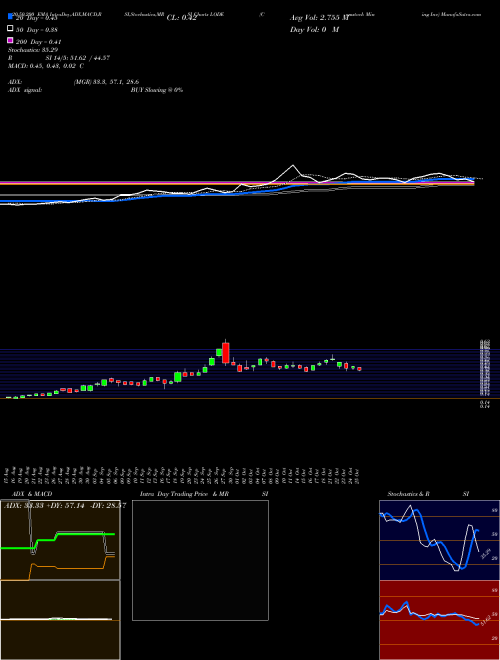
Task: Select the 20 Day = 0.43 legend text
Action: click(36, 18)
